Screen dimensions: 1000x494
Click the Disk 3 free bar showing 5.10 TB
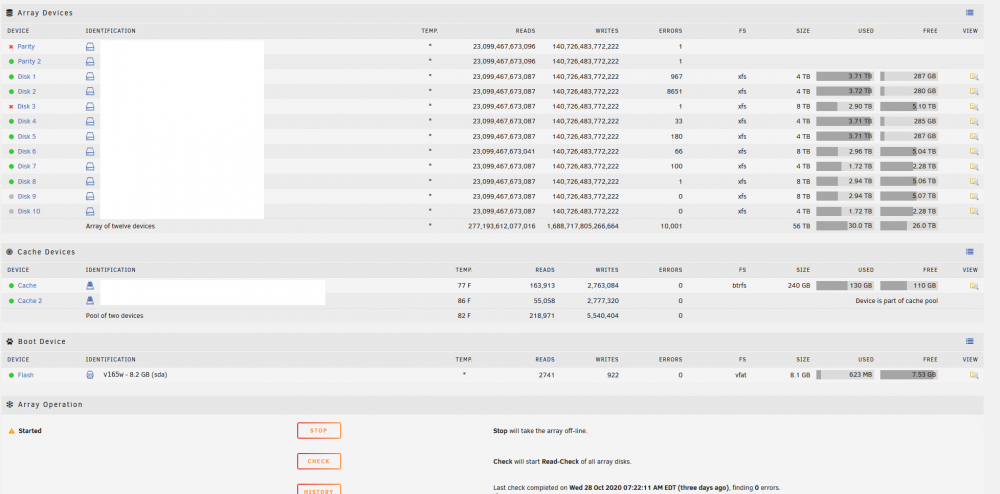(x=909, y=106)
